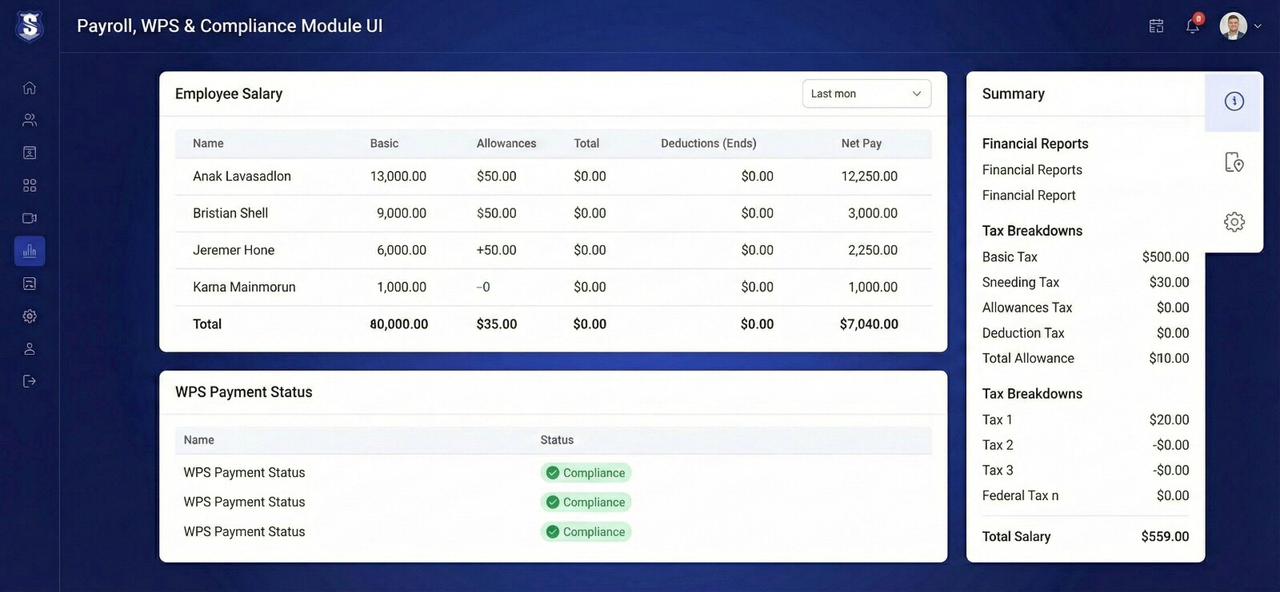Image resolution: width=1280 pixels, height=592 pixels.
Task: Click the 'Status' column header in WPS table
Action: pyautogui.click(x=557, y=440)
